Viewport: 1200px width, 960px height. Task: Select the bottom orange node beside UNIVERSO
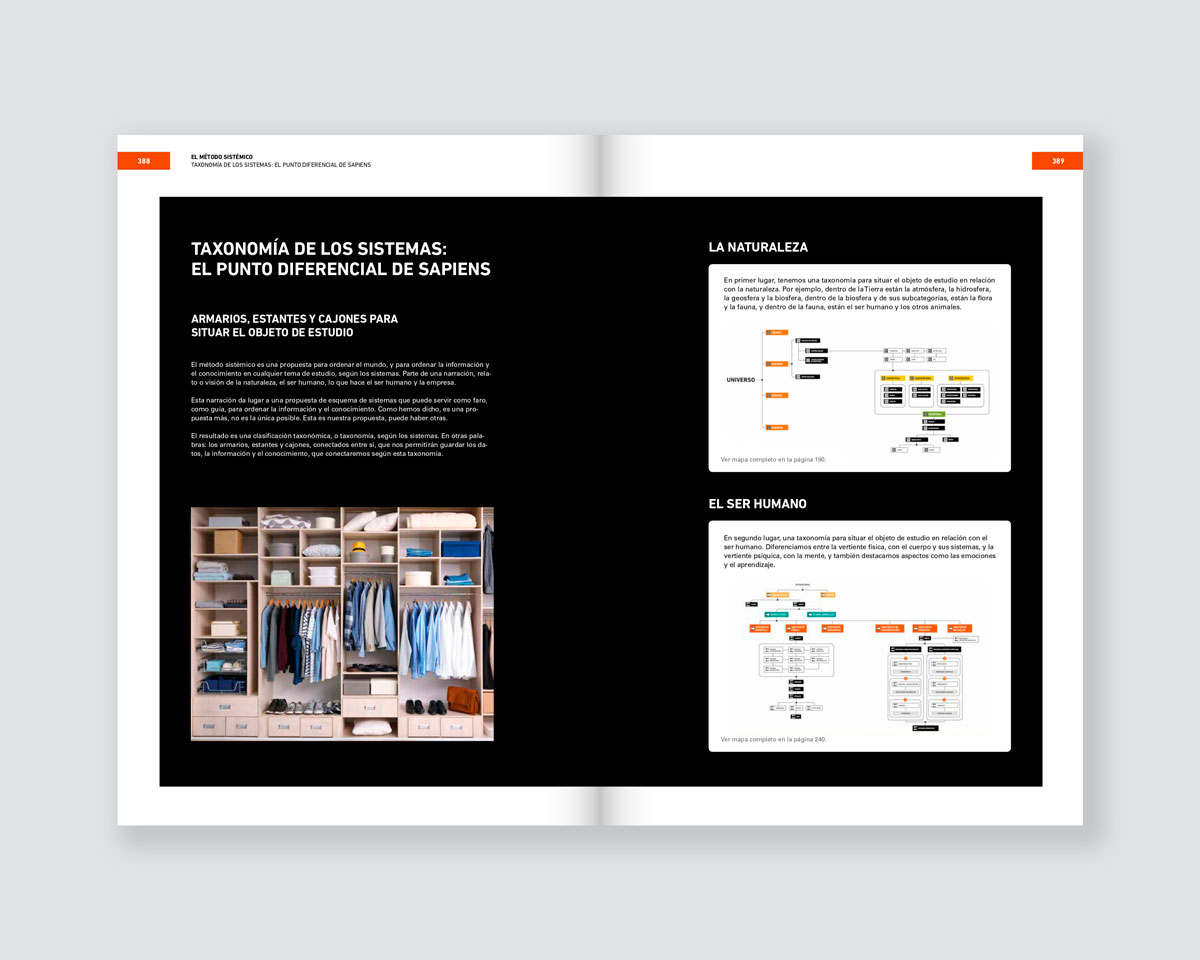776,428
